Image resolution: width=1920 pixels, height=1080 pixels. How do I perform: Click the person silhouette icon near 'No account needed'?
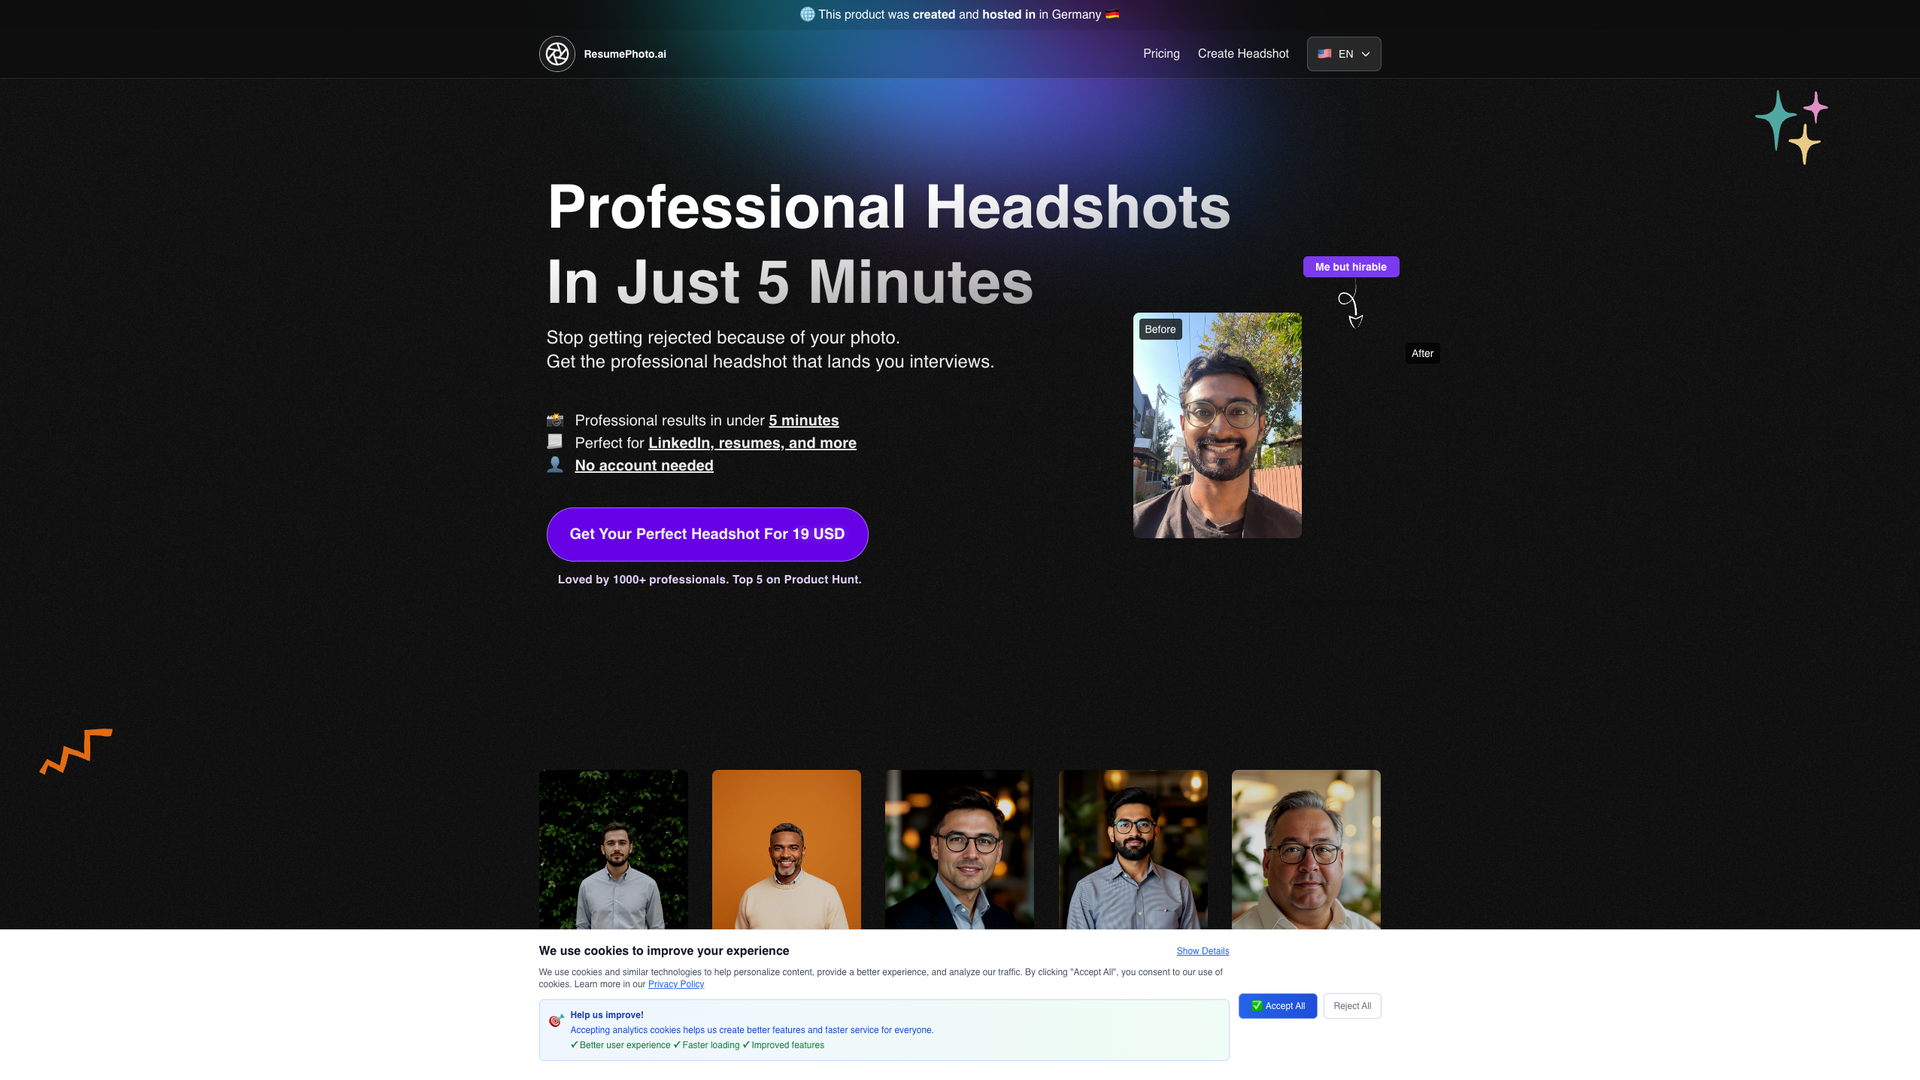coord(555,464)
